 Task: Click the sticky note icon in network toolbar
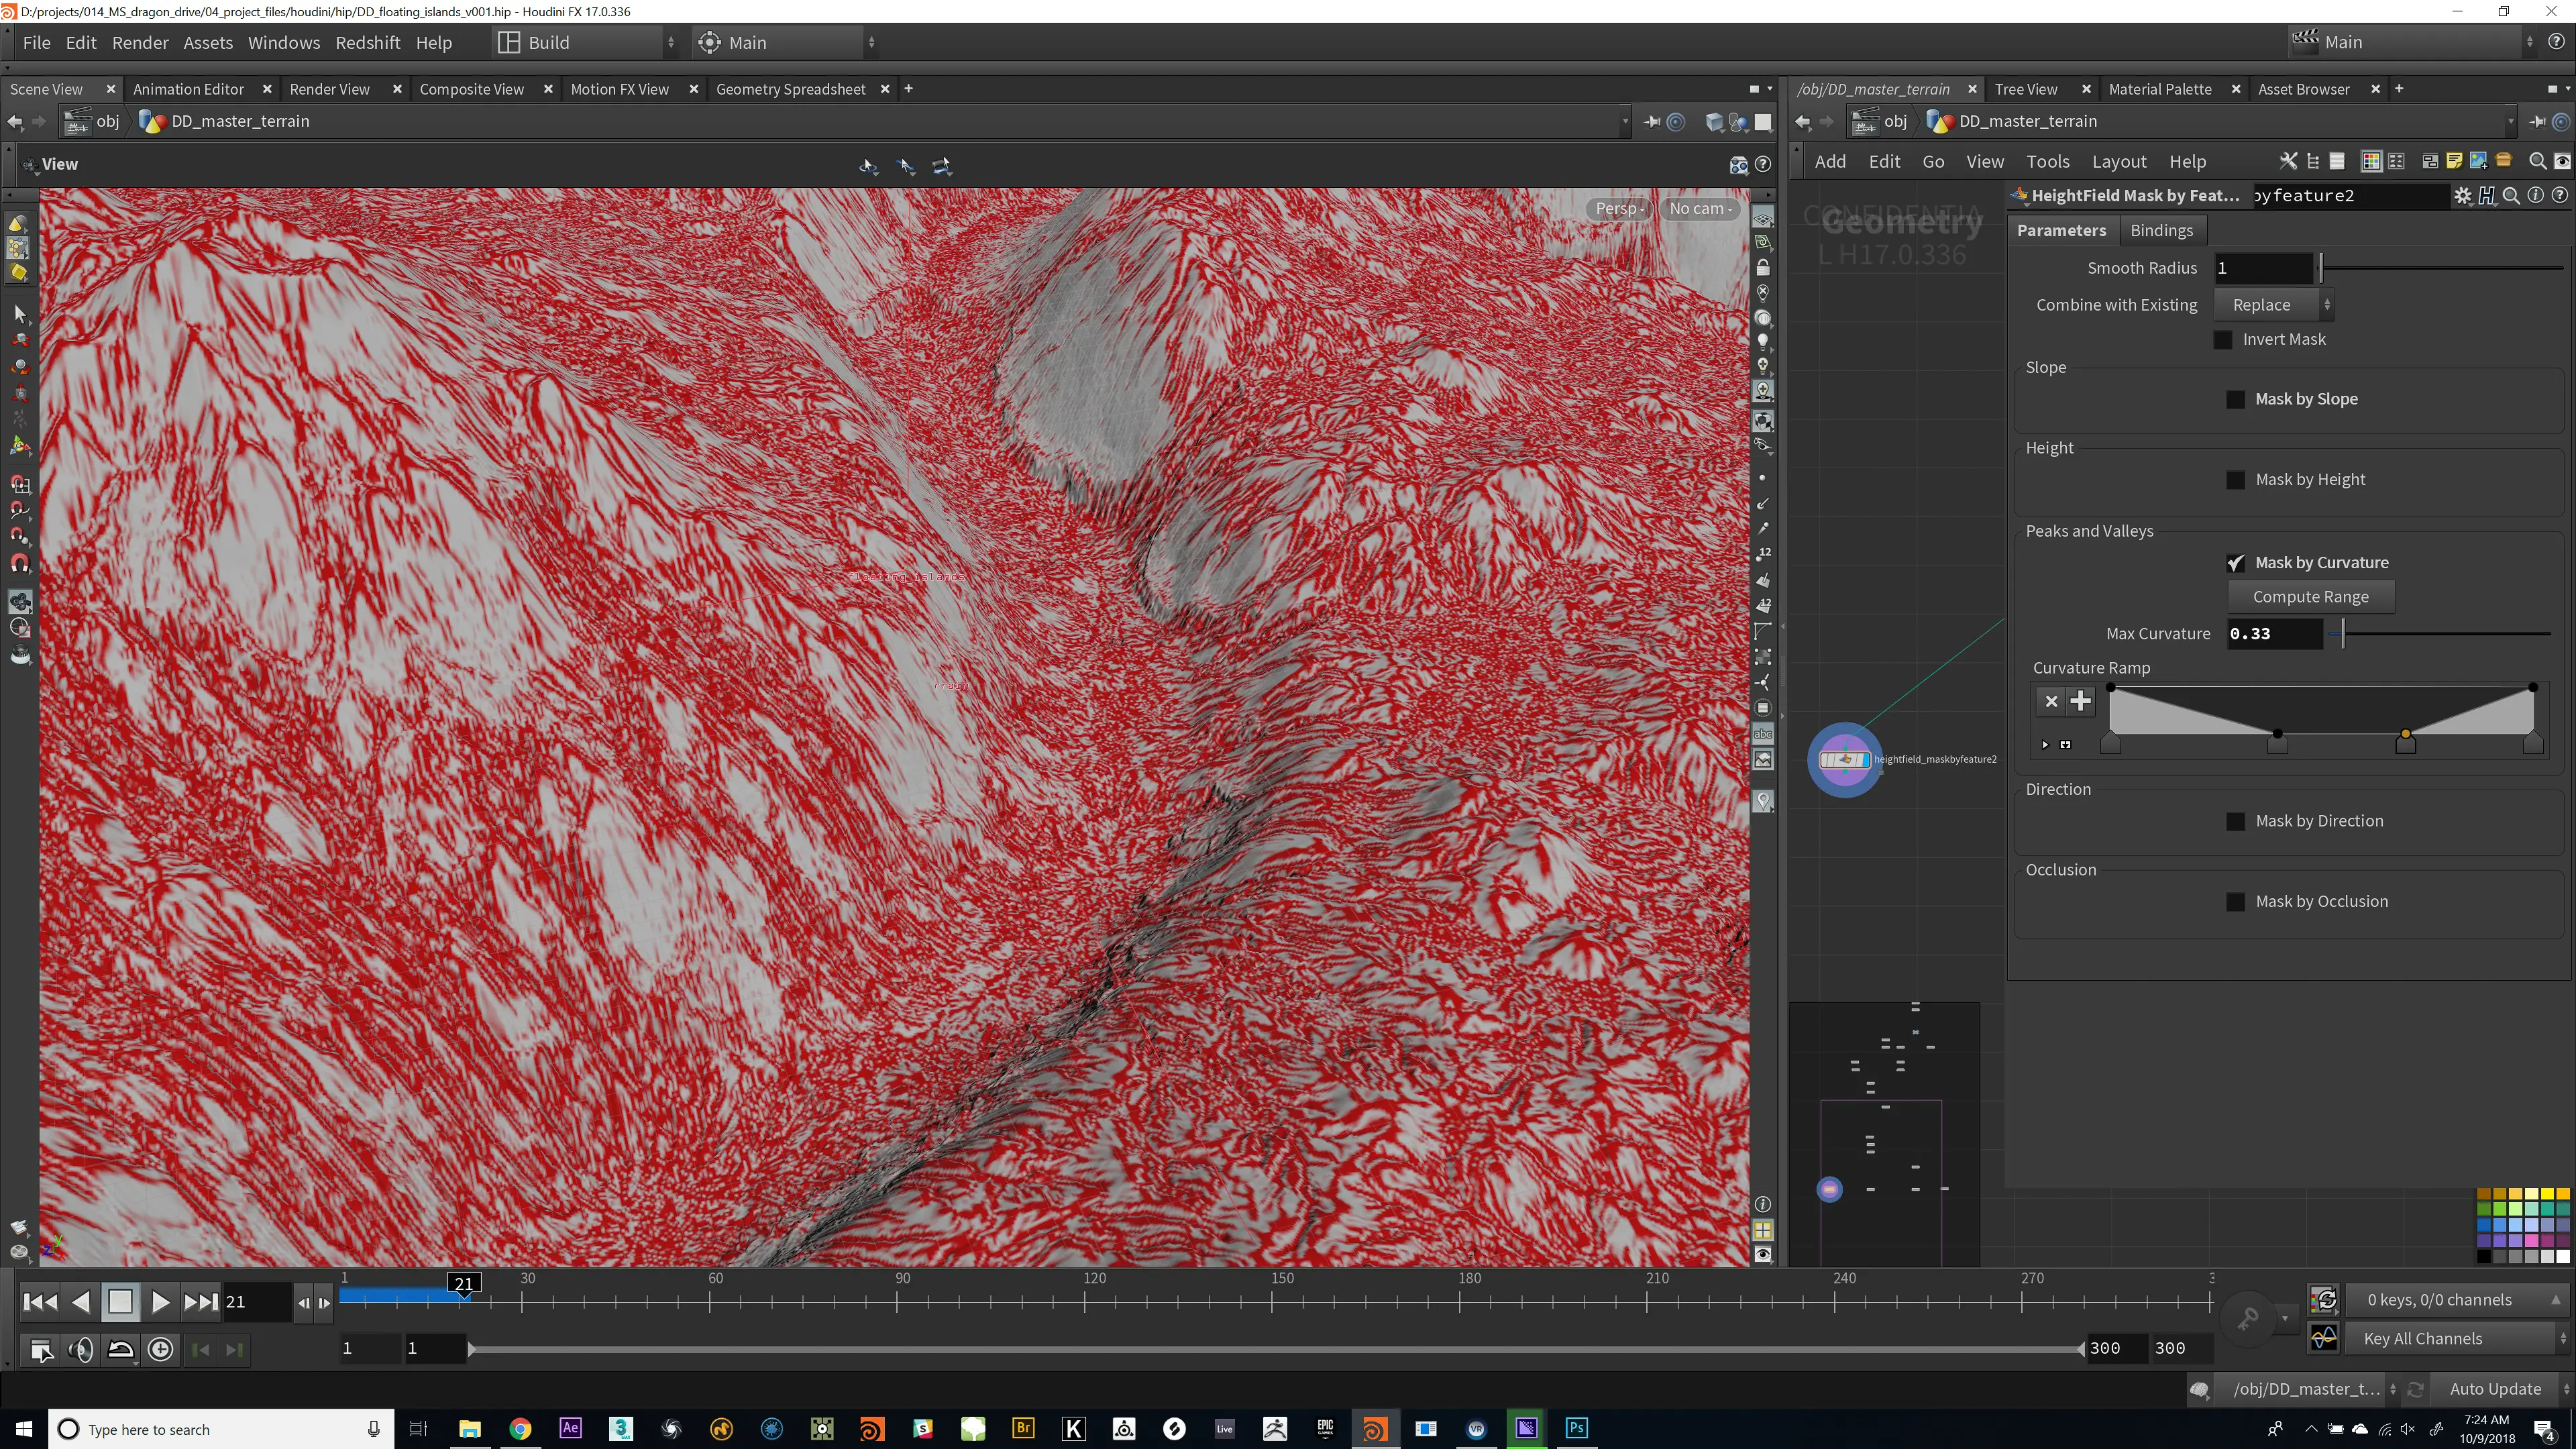2454,161
